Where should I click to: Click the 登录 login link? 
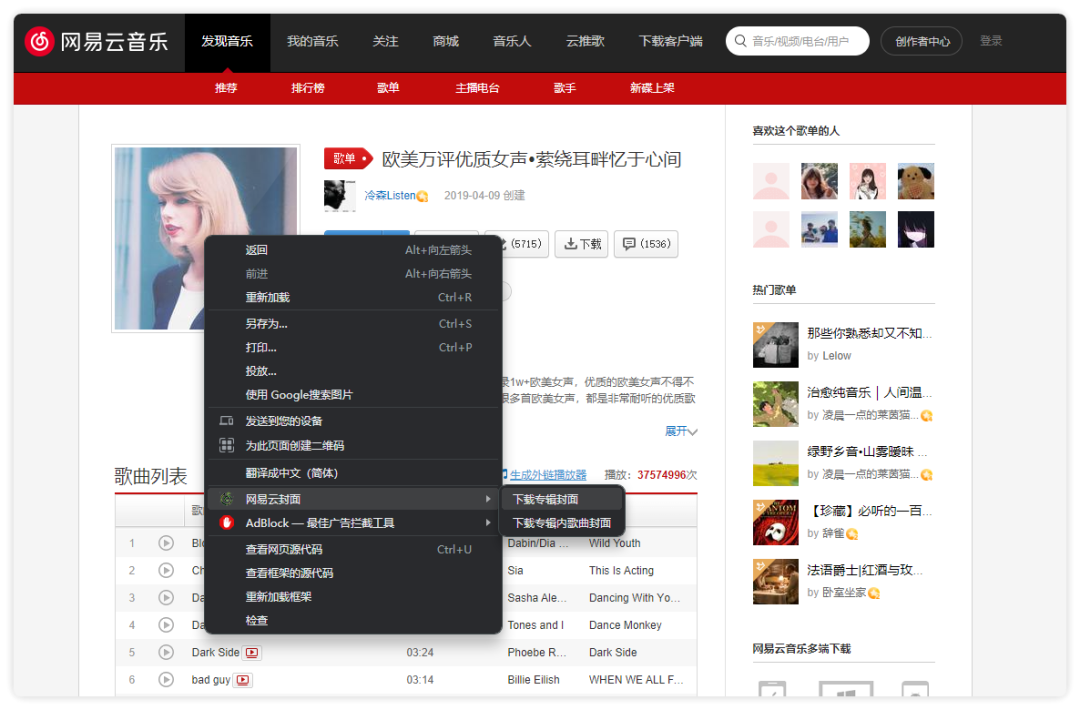(x=991, y=41)
